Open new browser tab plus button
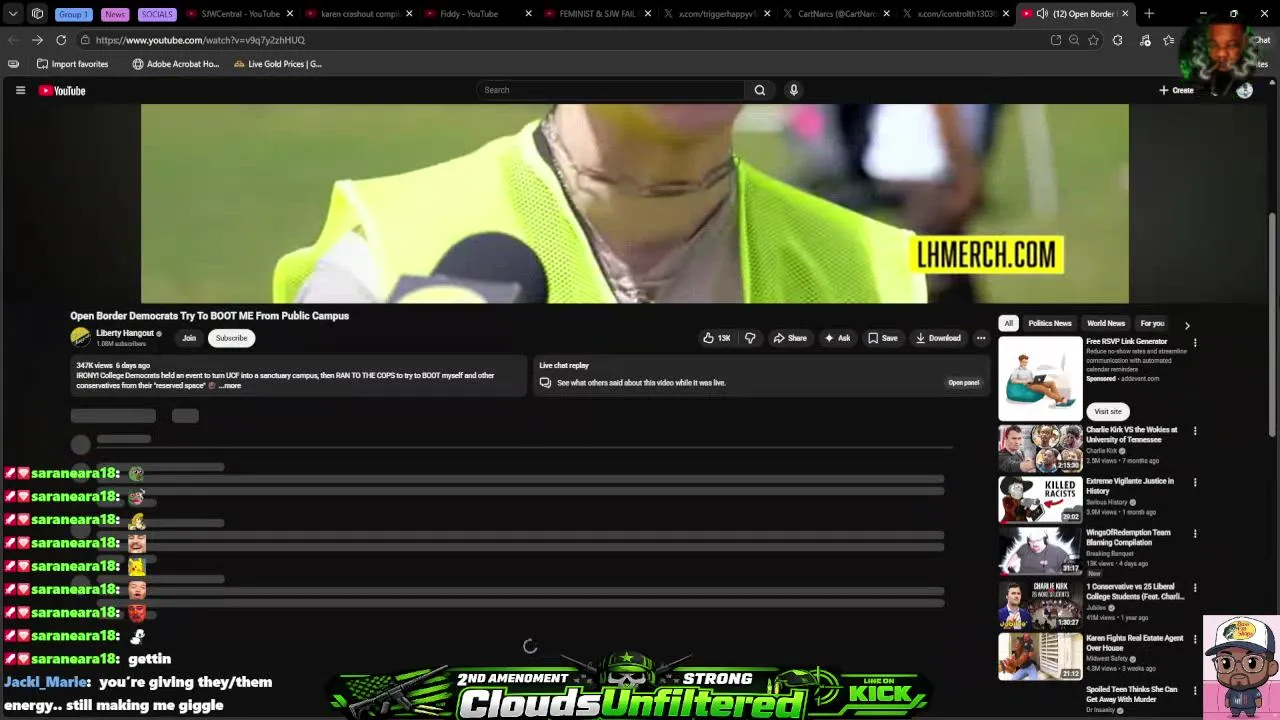The width and height of the screenshot is (1280, 720). (x=1149, y=14)
